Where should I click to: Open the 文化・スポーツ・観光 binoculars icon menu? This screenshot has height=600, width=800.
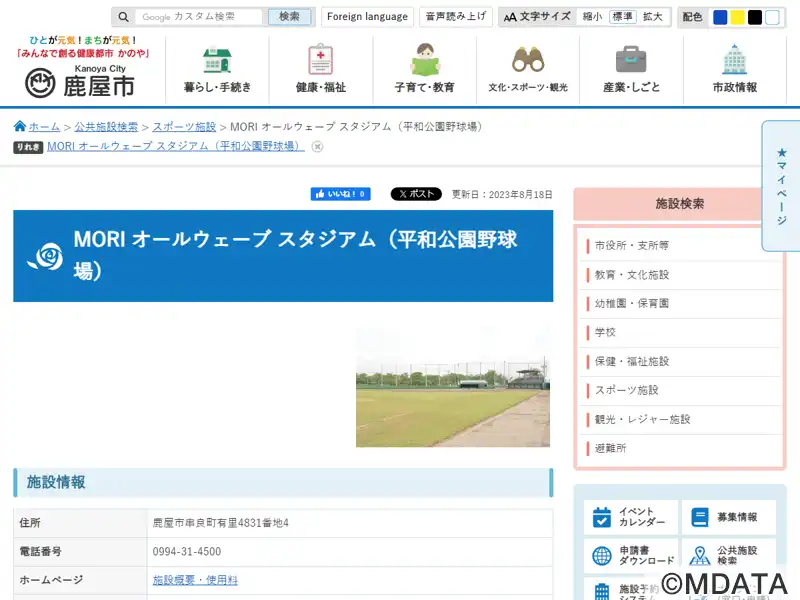[528, 60]
